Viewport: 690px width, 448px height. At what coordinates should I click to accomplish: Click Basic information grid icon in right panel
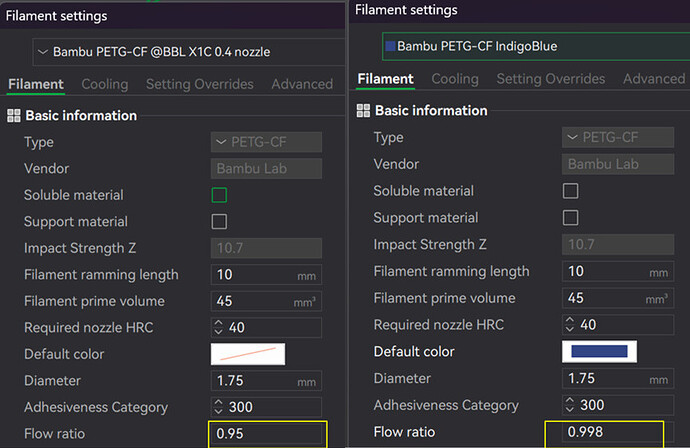[363, 110]
